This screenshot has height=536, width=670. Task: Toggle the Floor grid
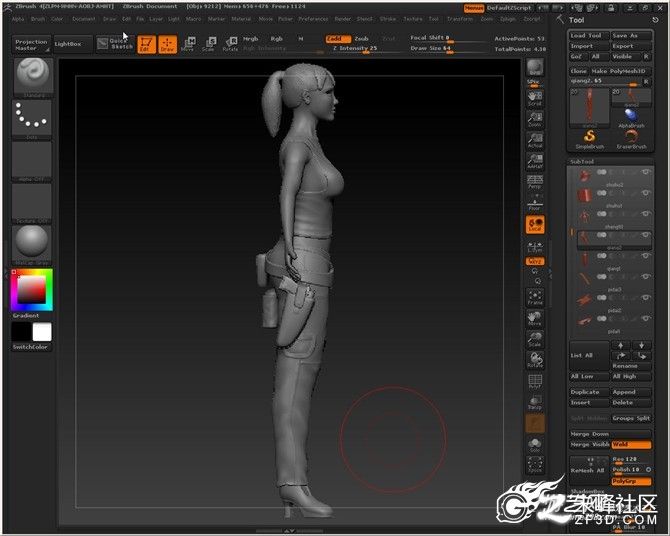pos(535,203)
